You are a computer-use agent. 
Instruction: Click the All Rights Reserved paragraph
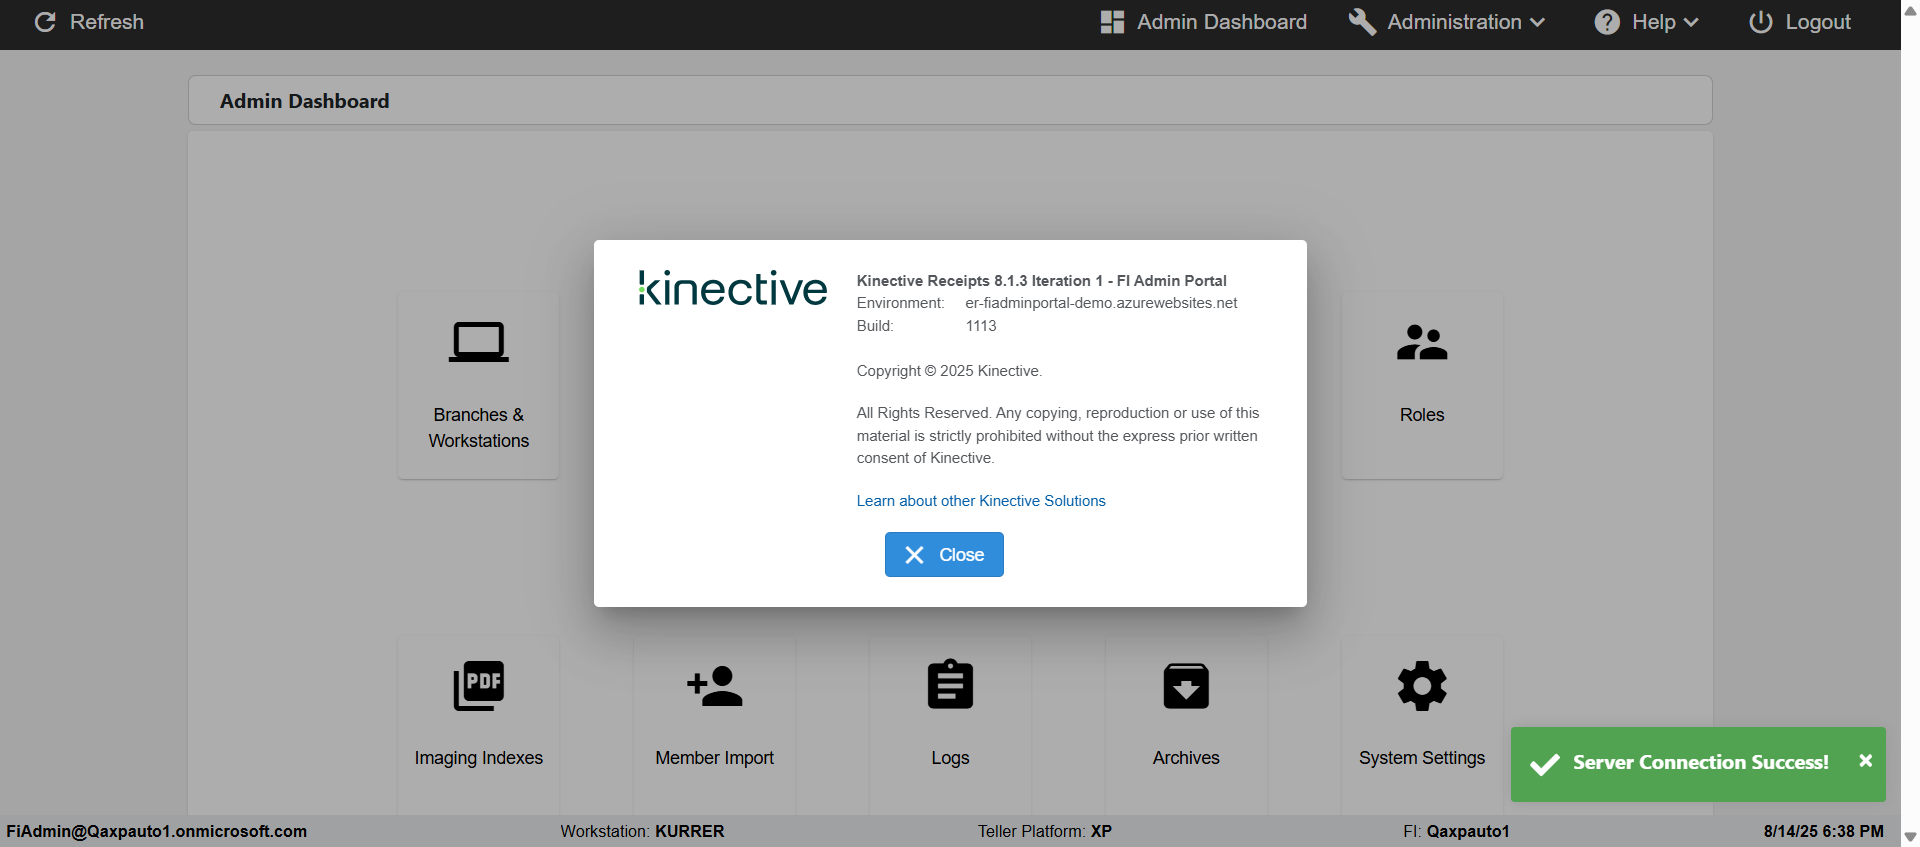click(1058, 436)
